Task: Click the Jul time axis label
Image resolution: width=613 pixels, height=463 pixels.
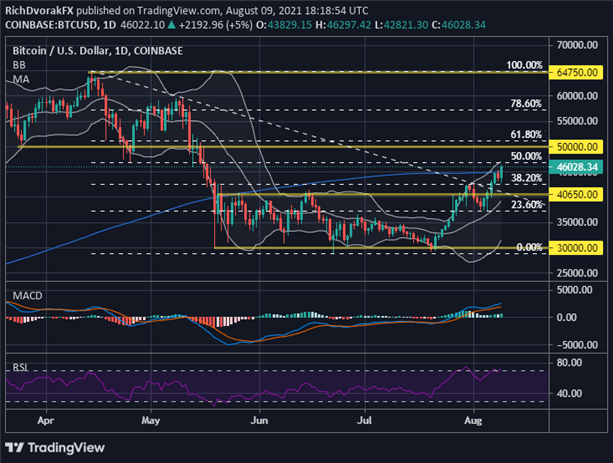Action: (x=364, y=421)
